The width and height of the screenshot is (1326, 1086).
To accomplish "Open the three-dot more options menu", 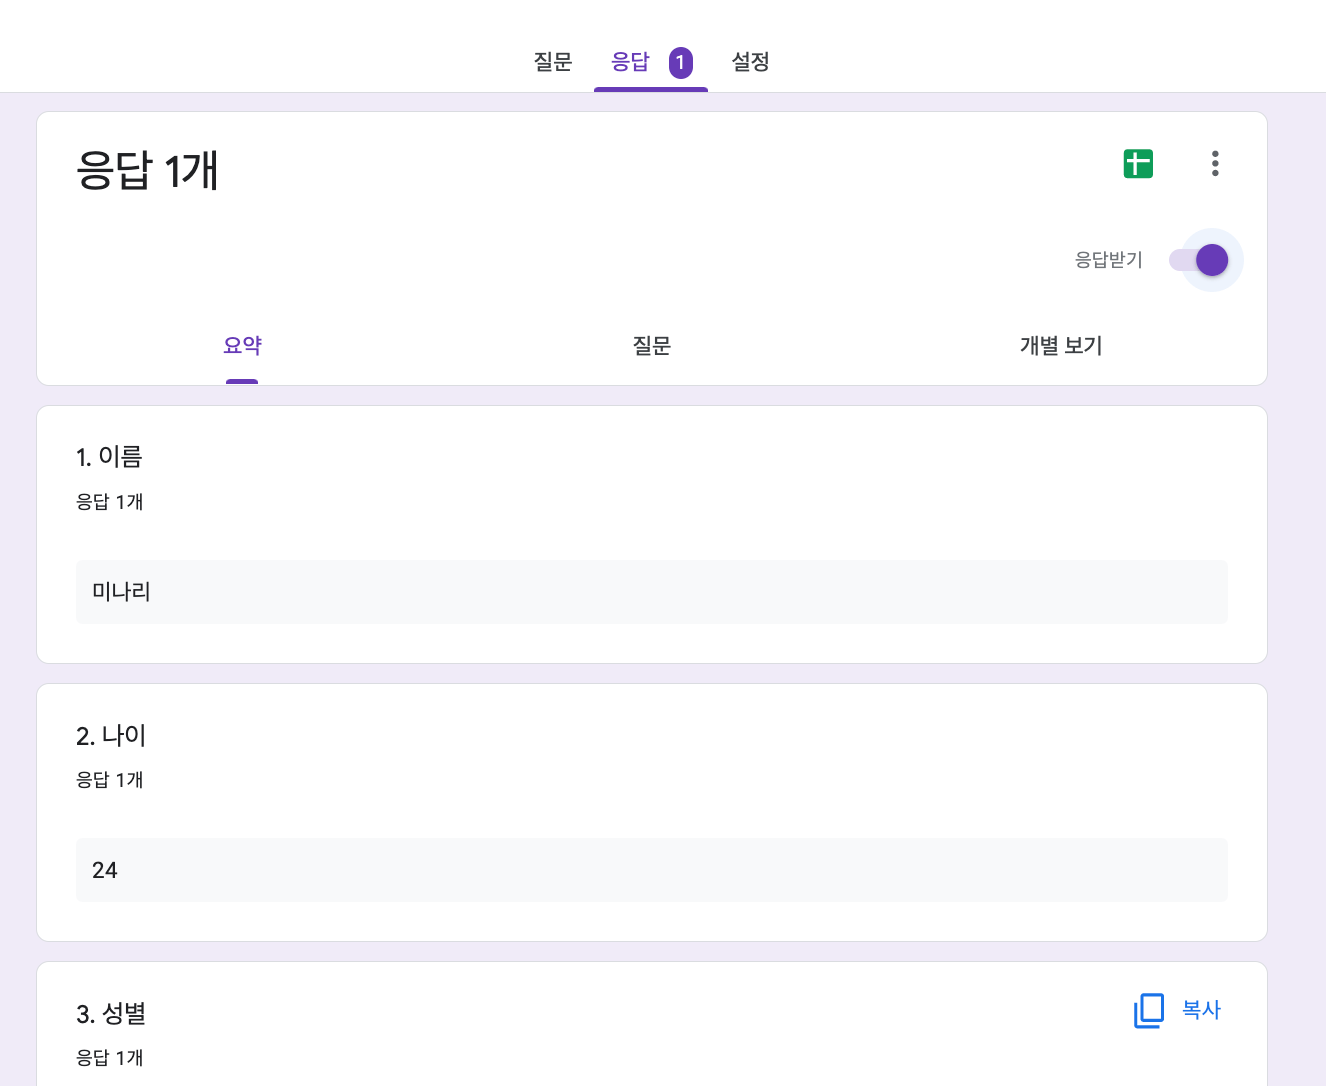I will [1214, 163].
